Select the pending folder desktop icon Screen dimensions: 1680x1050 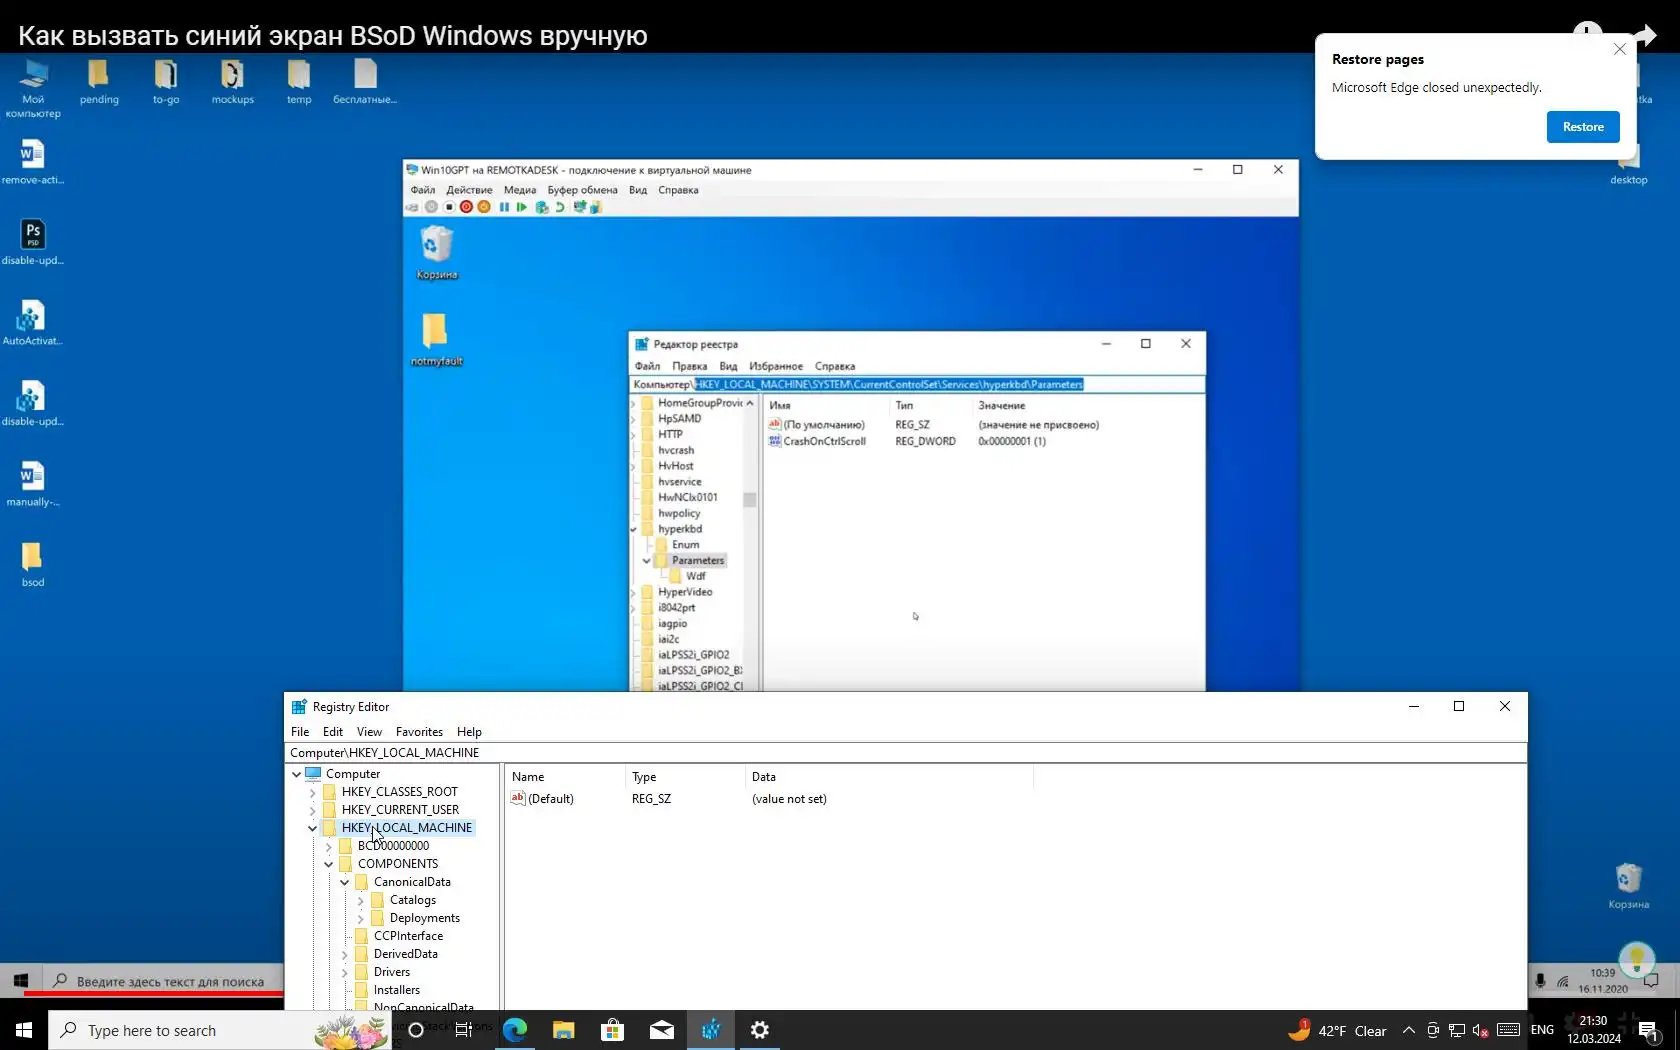point(99,82)
